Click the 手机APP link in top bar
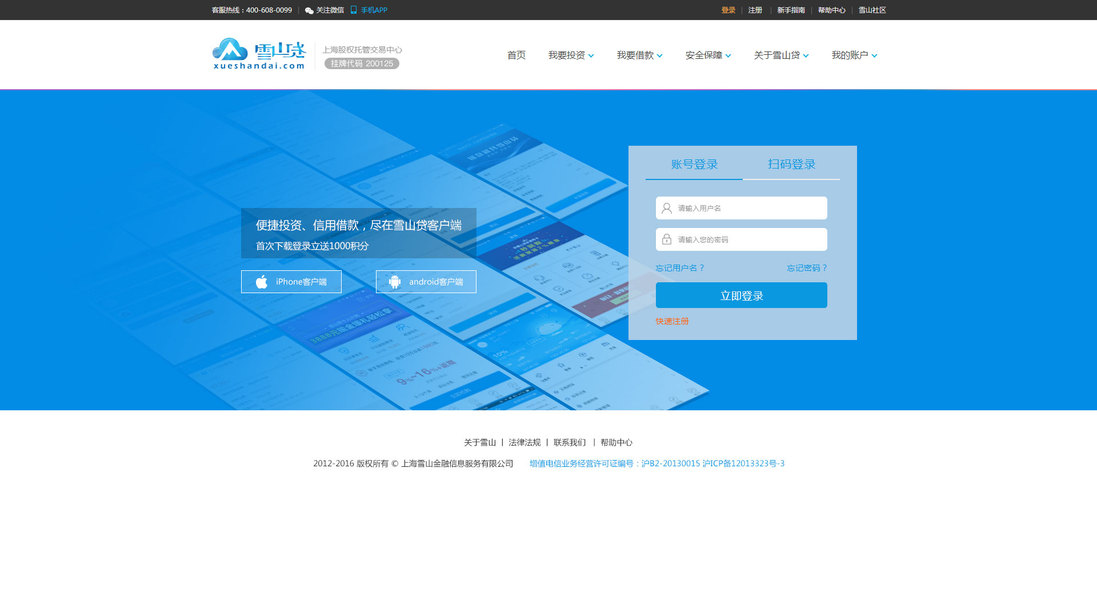The width and height of the screenshot is (1097, 600). 374,10
